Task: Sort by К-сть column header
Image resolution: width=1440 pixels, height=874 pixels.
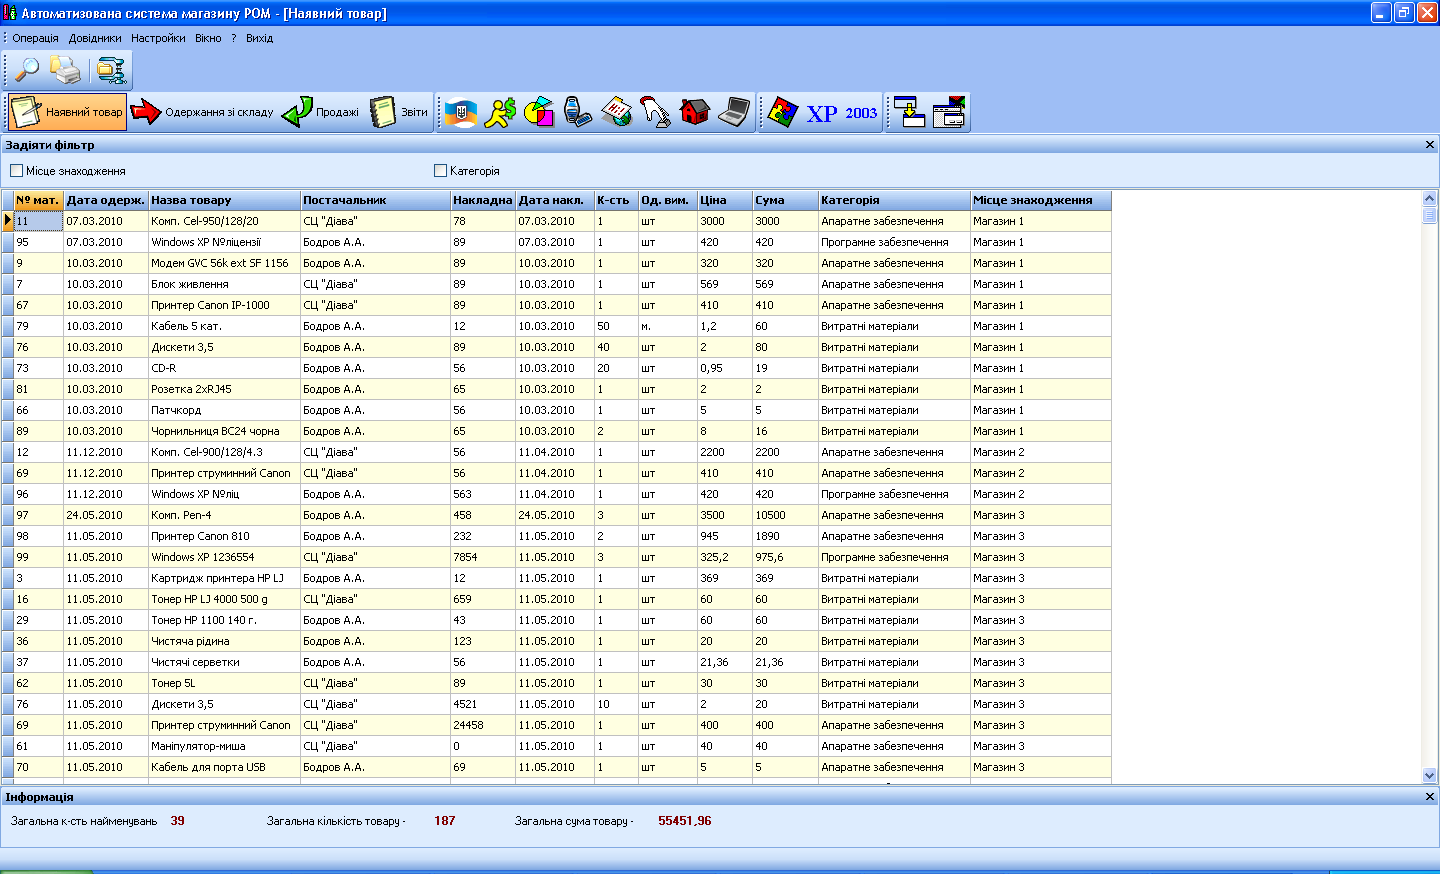Action: 616,200
